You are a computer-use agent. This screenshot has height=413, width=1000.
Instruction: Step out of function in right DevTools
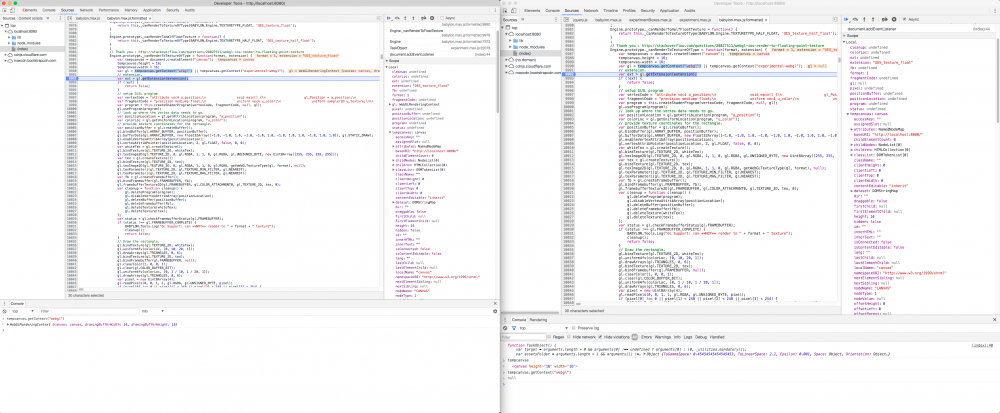tap(873, 20)
